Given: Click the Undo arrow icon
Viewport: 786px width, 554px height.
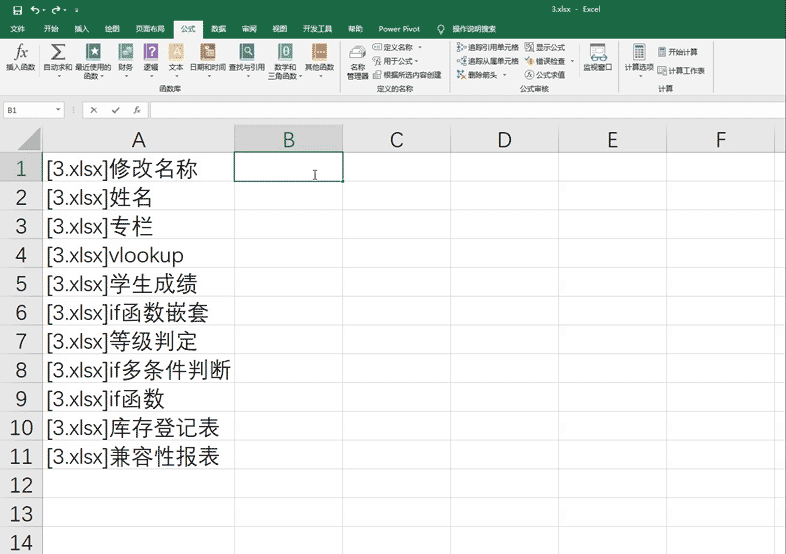Looking at the screenshot, I should [35, 10].
